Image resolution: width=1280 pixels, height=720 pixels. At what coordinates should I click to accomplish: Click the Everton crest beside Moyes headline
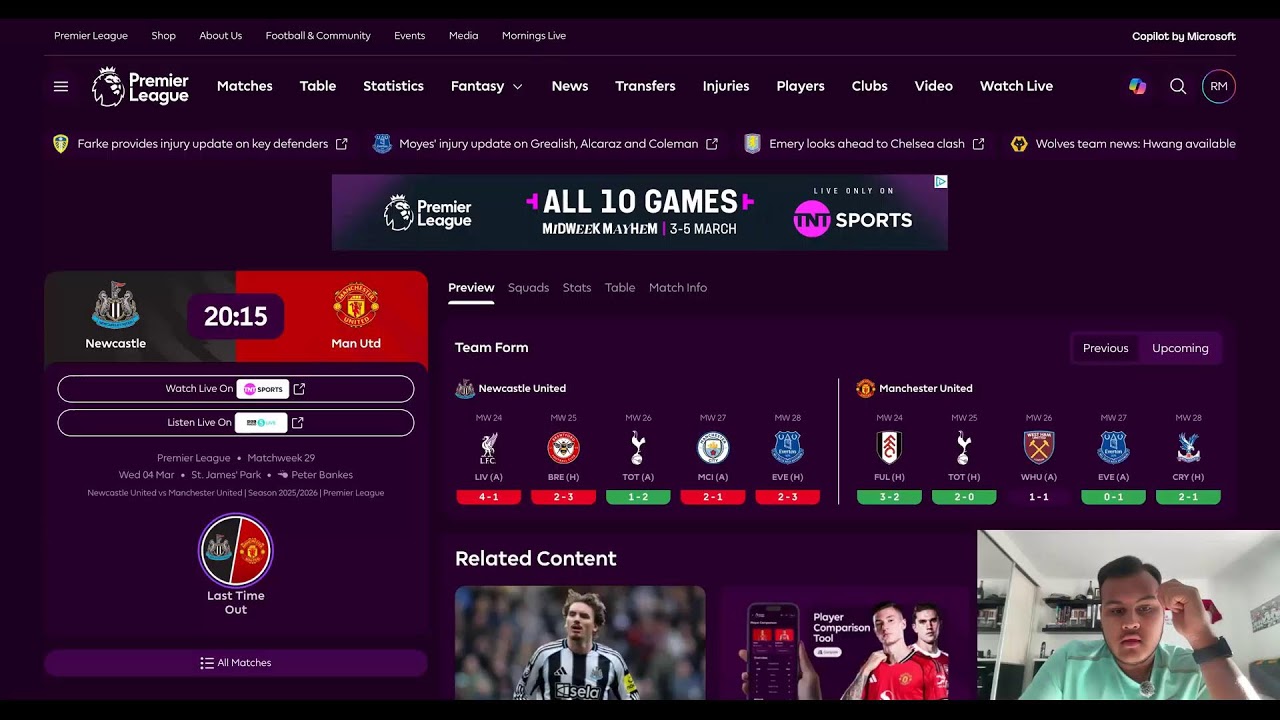coord(382,144)
